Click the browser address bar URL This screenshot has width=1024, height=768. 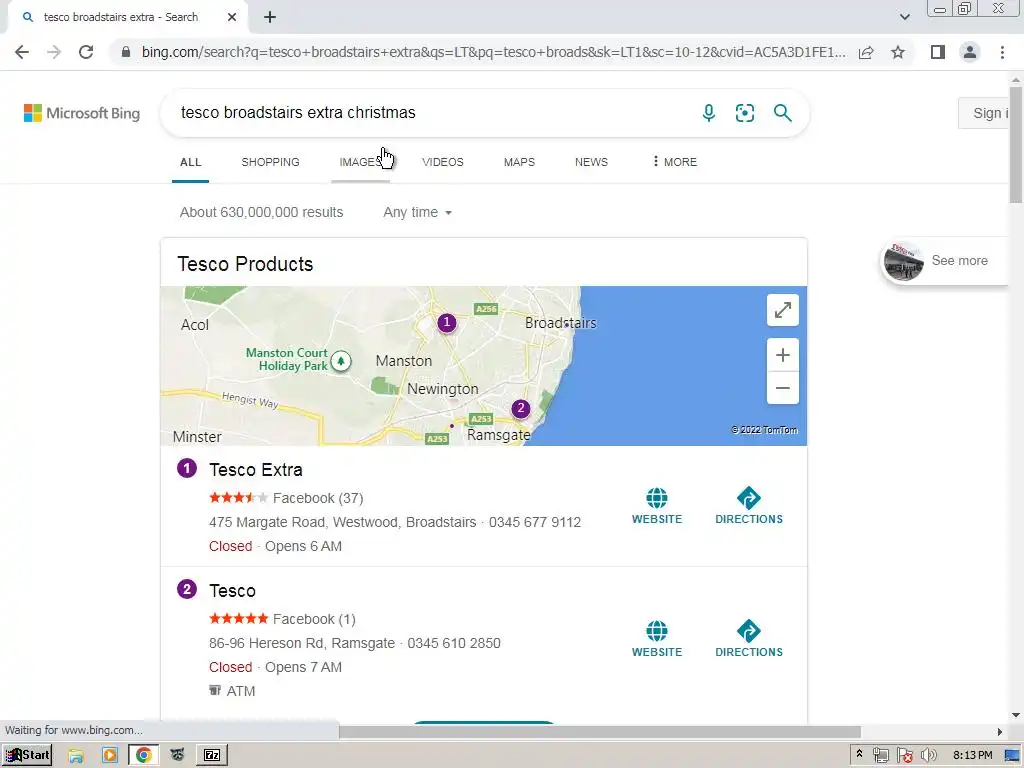pos(493,52)
